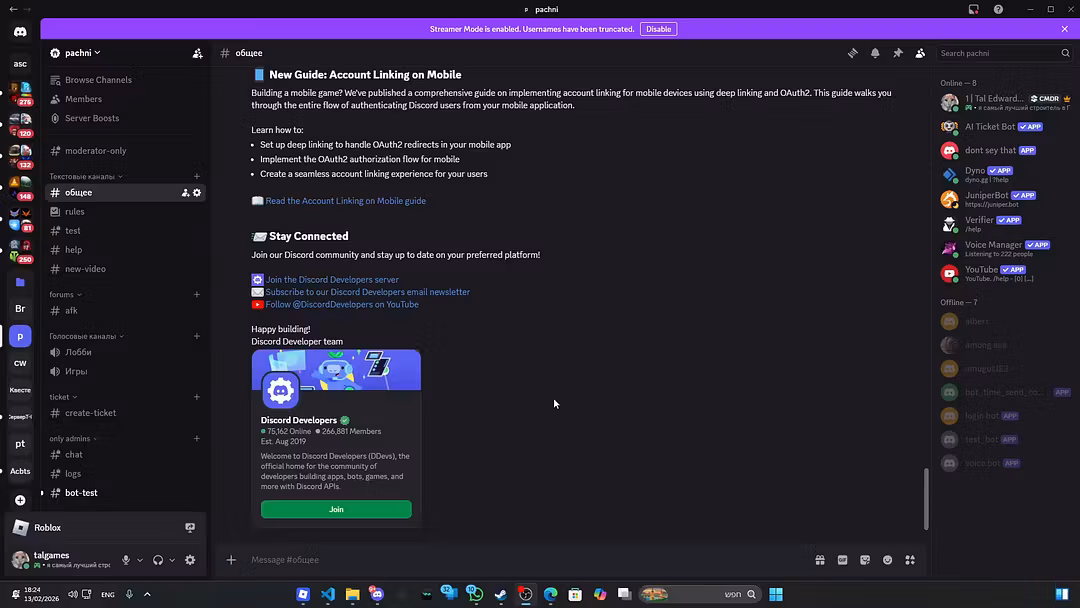The height and width of the screenshot is (608, 1080).
Task: Open Dyno bot member entry
Action: (x=1004, y=174)
